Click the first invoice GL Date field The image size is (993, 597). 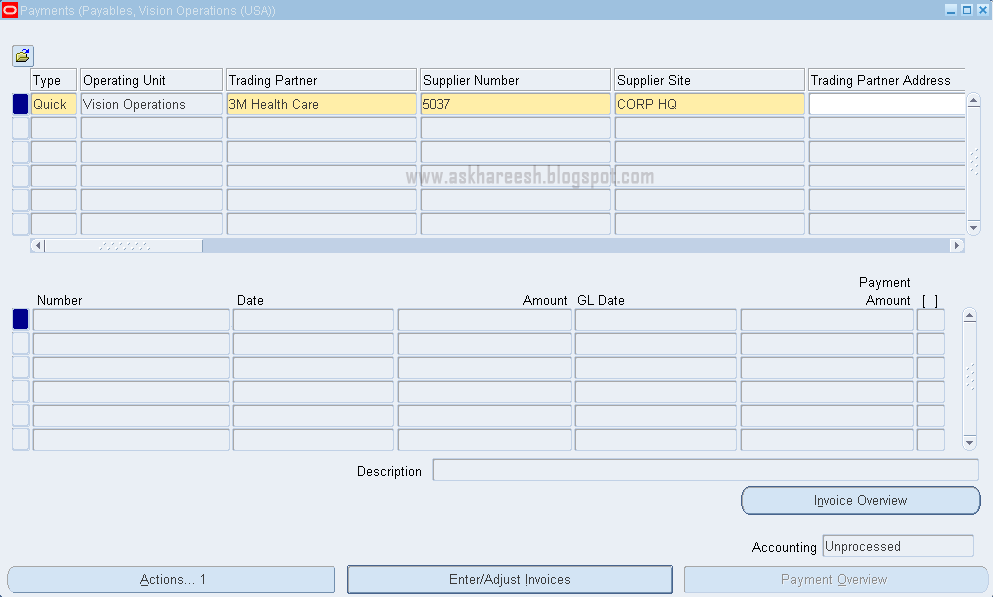(x=655, y=320)
